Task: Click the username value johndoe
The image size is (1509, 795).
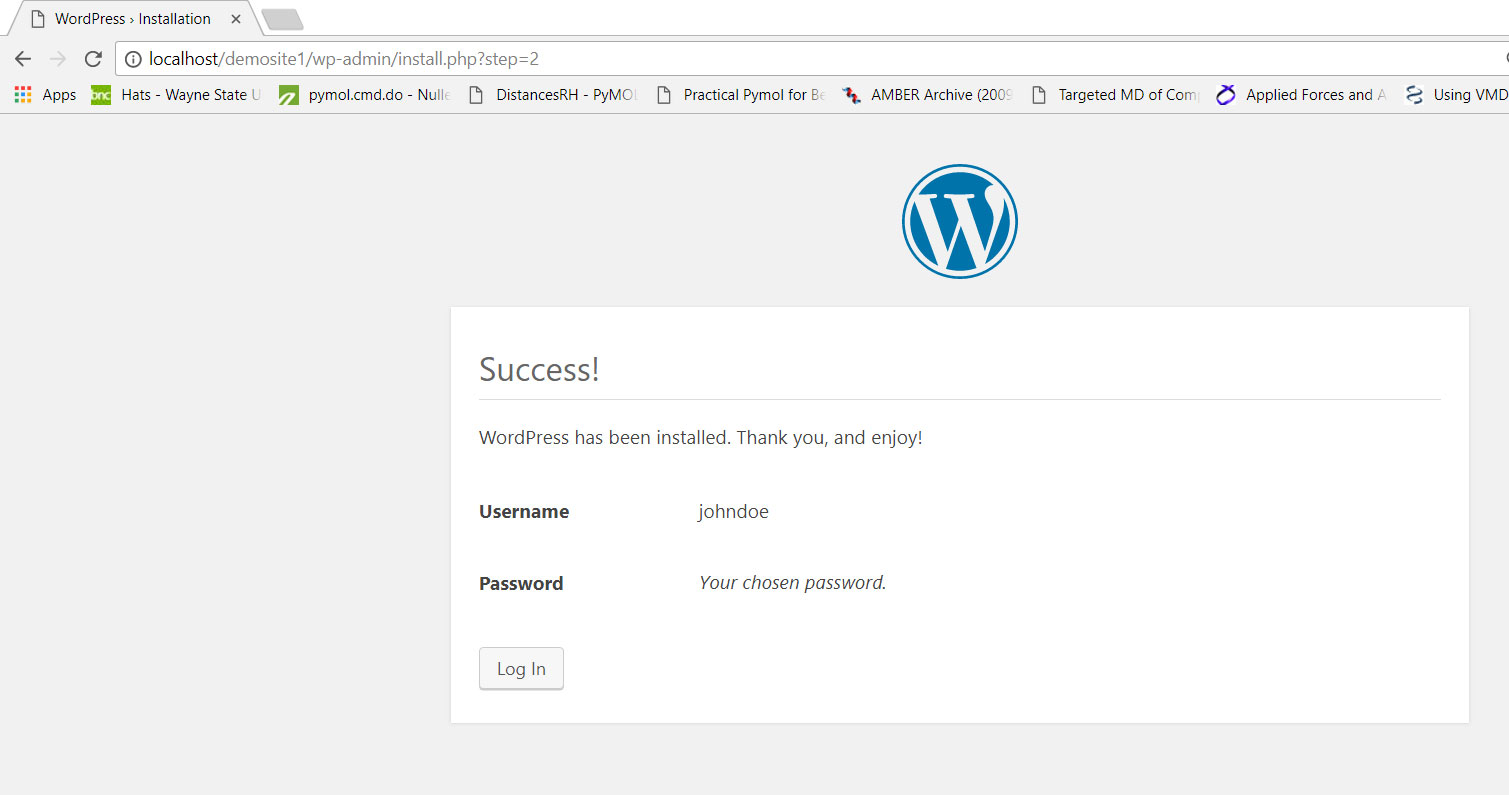Action: coord(734,511)
